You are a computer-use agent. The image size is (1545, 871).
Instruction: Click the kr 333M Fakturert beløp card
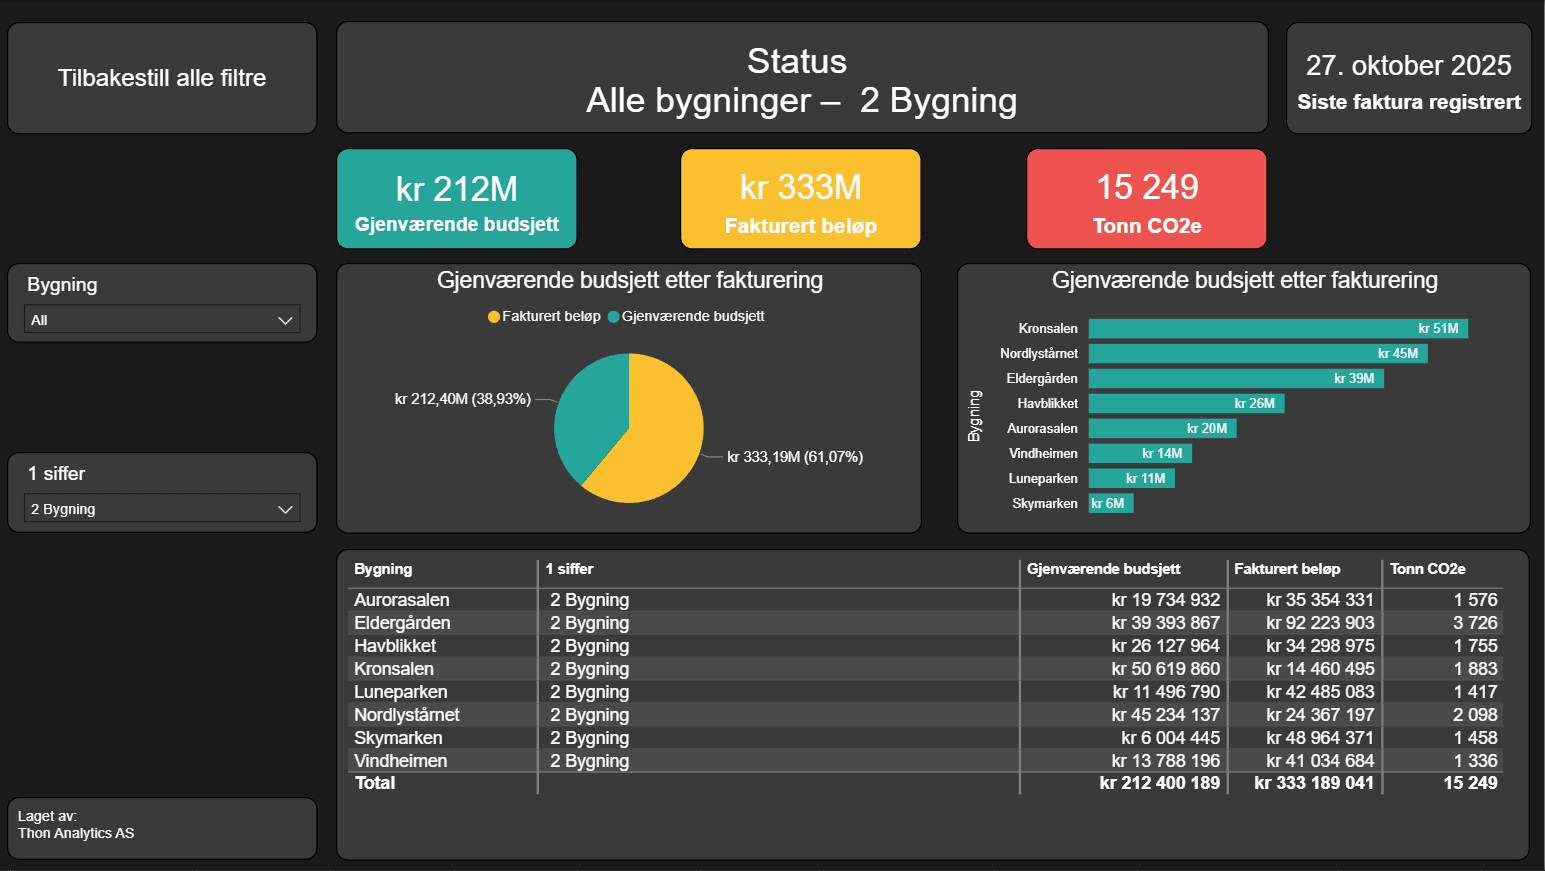point(800,199)
